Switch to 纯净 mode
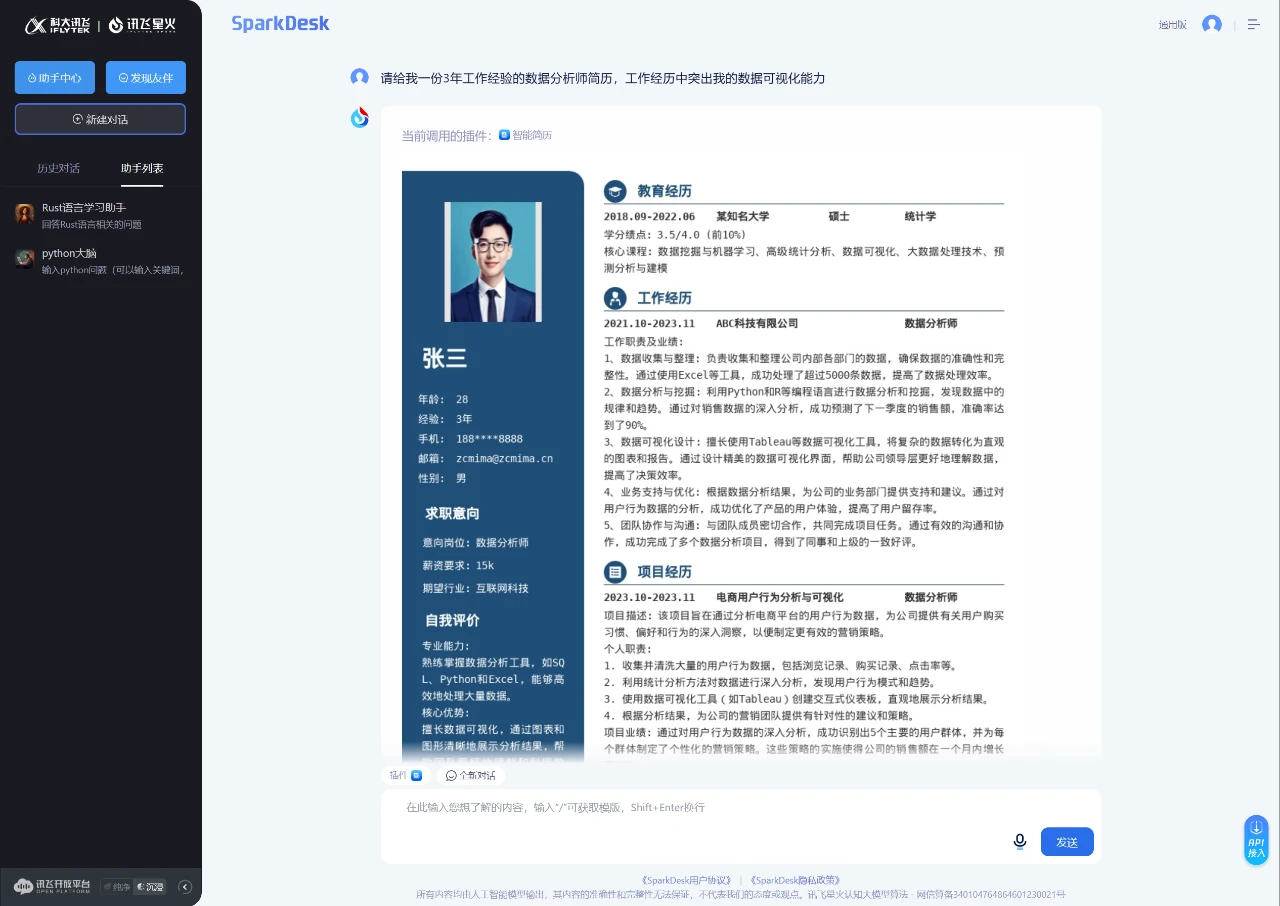This screenshot has height=906, width=1280. pyautogui.click(x=116, y=886)
